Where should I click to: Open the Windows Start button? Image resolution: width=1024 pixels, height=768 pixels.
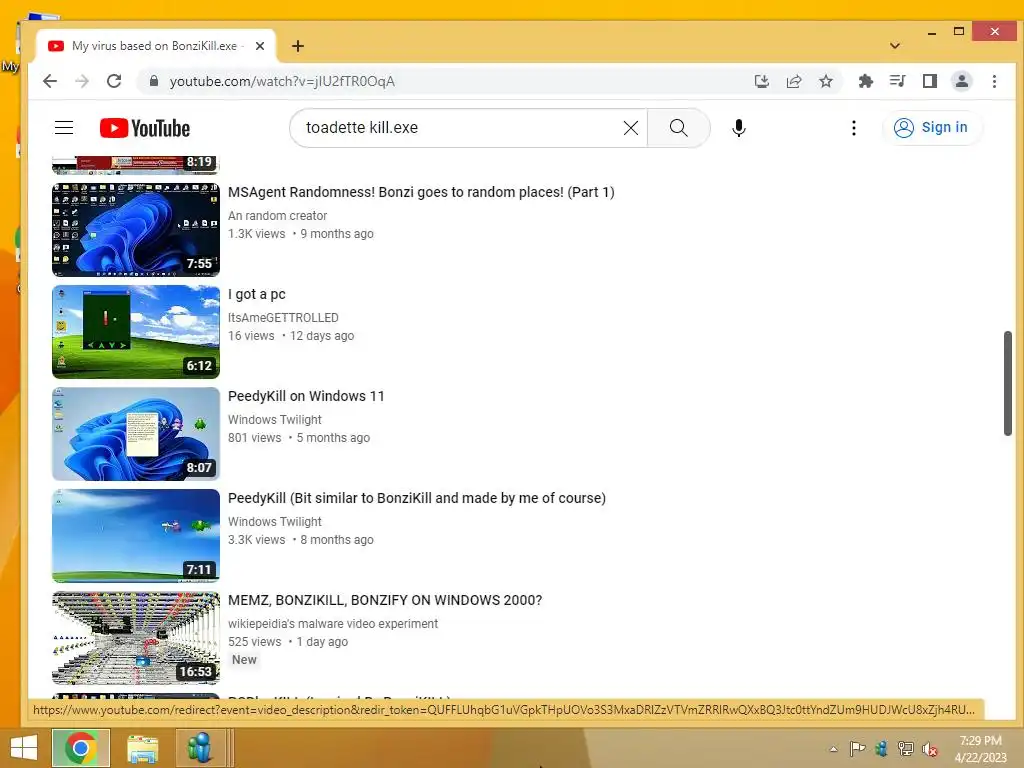click(x=24, y=748)
